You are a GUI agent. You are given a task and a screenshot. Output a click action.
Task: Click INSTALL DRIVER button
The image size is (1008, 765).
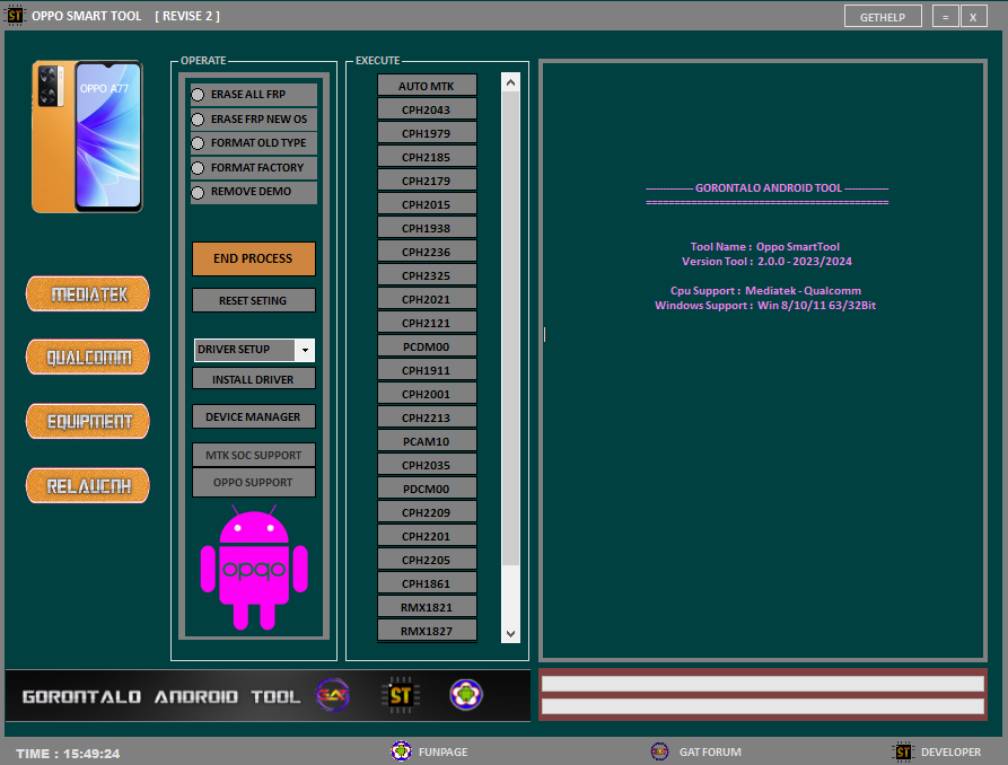pos(253,379)
